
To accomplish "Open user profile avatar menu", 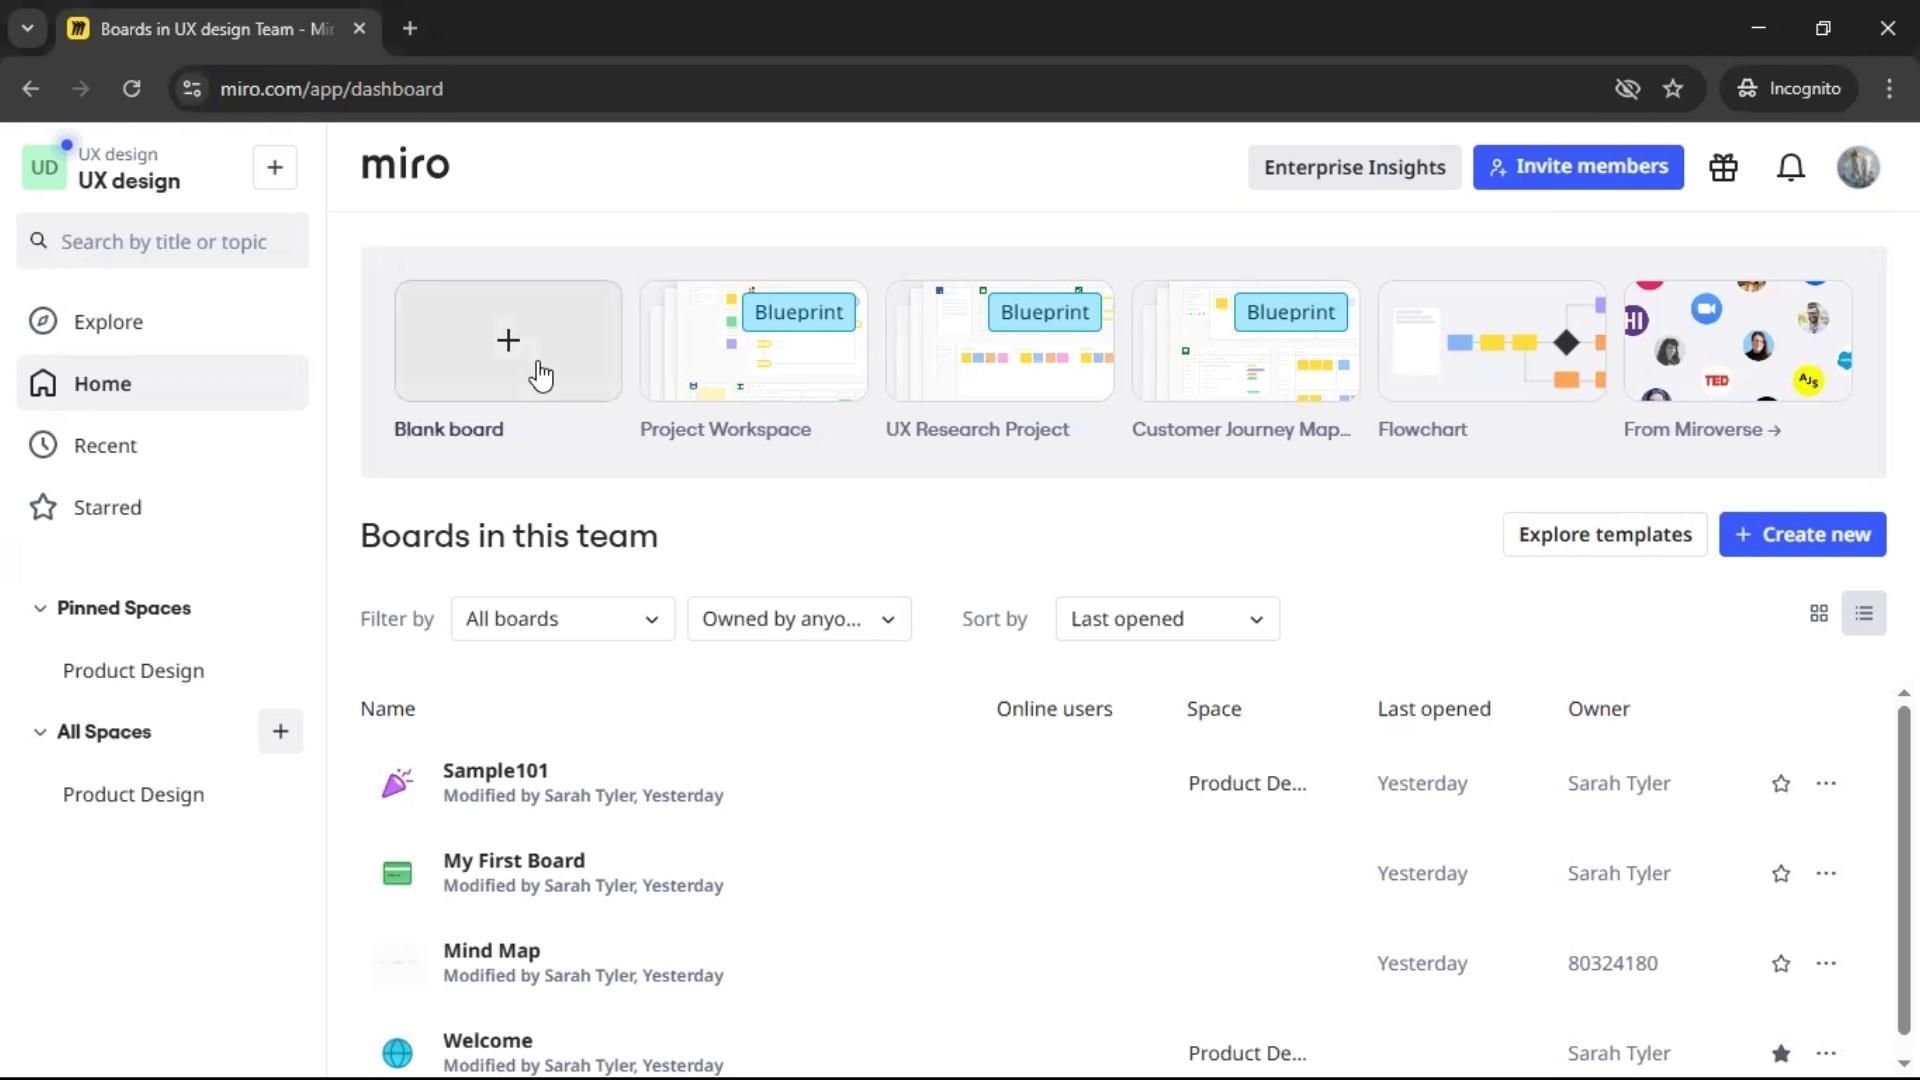I will click(1858, 168).
